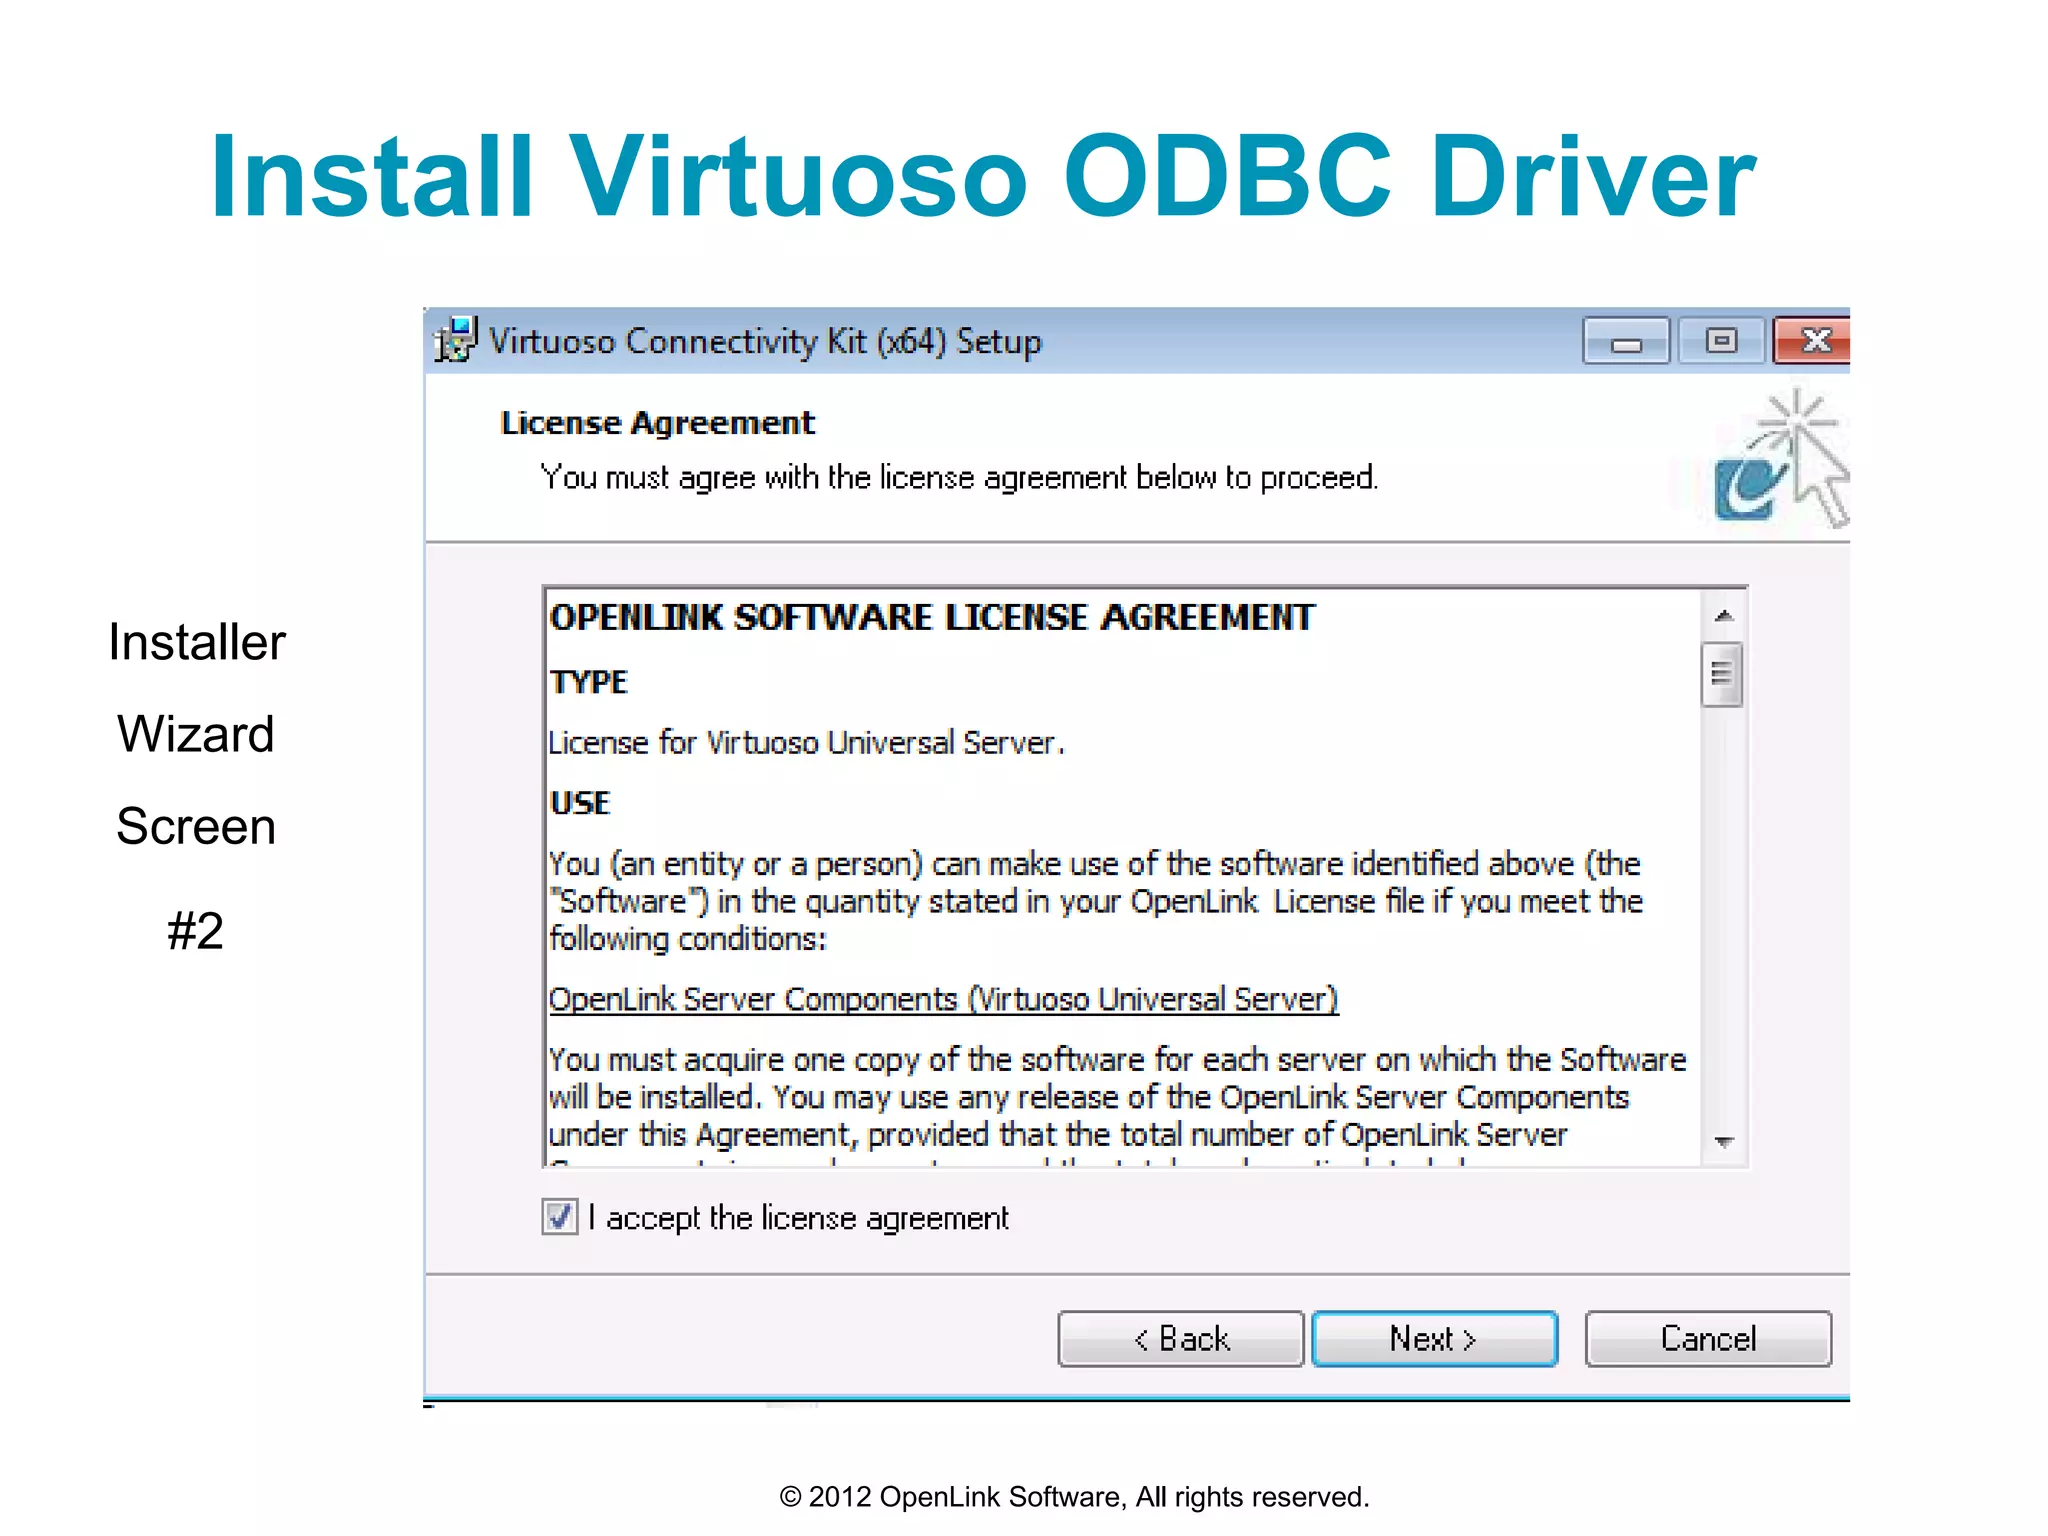This screenshot has height=1536, width=2048.
Task: Click the 'I accept the license agreement' label
Action: click(x=799, y=1218)
